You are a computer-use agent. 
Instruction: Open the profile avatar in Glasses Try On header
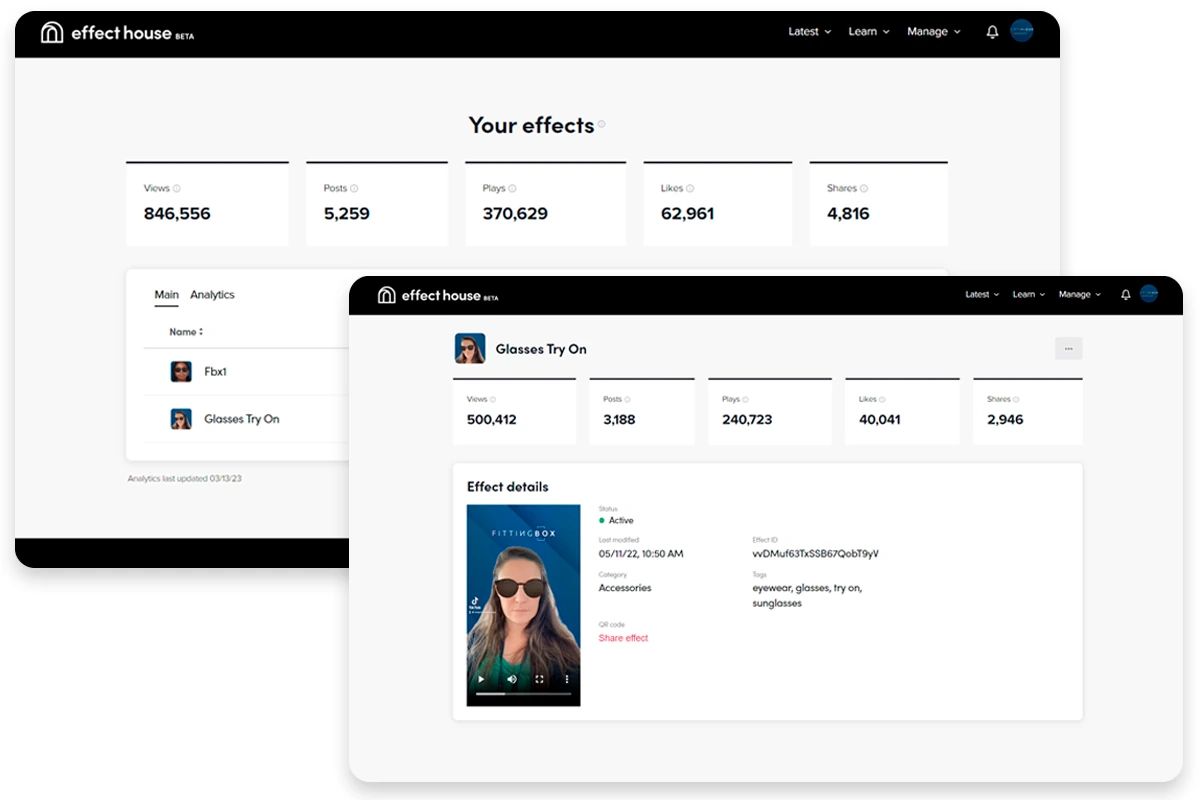[x=1148, y=294]
